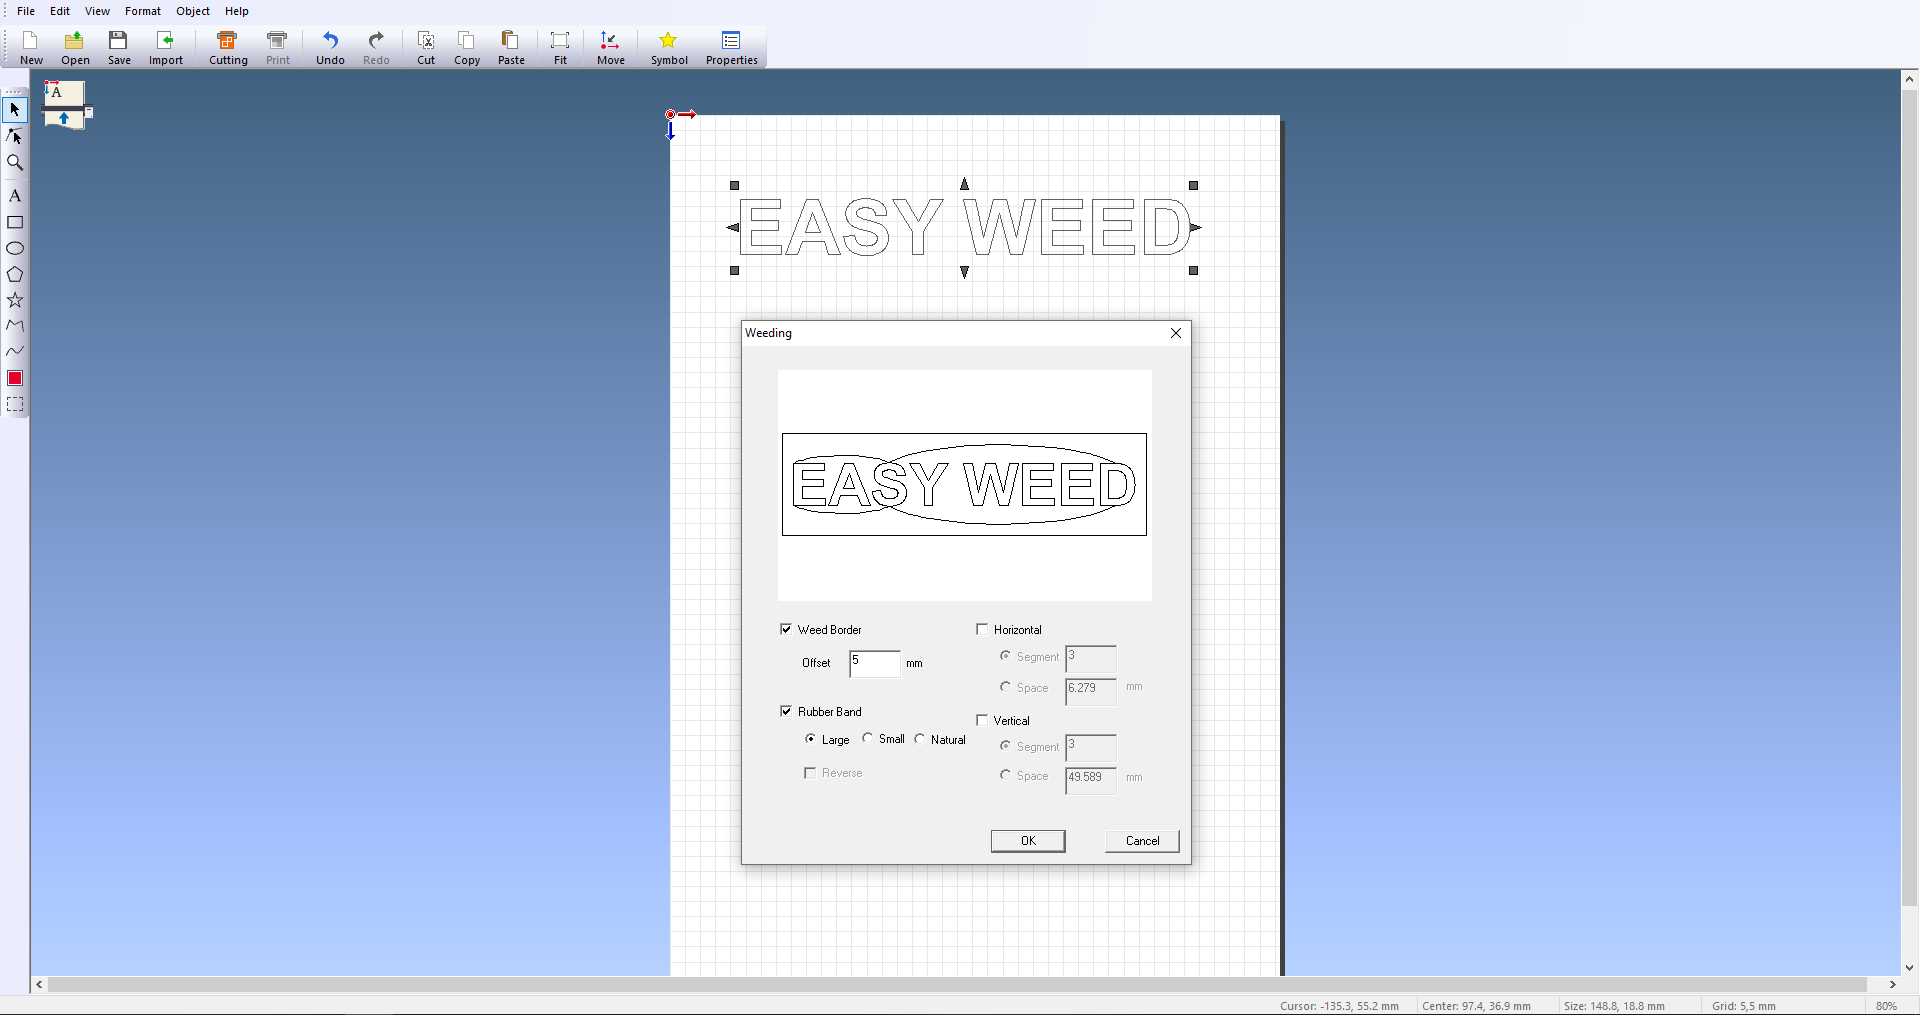Choose the rectangle shape tool

(x=15, y=222)
